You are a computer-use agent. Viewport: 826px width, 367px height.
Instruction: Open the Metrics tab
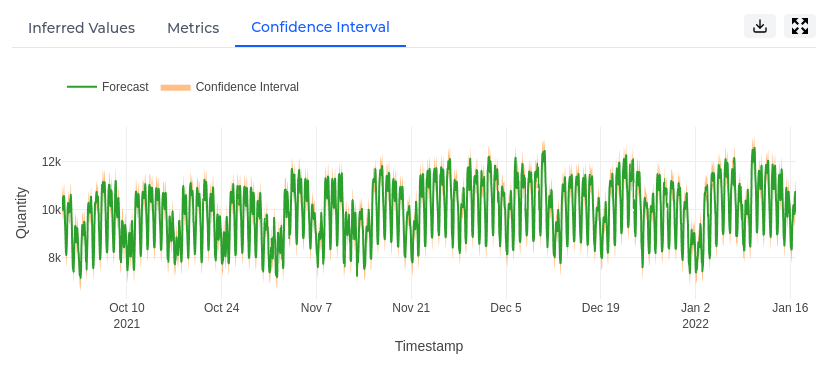point(193,28)
